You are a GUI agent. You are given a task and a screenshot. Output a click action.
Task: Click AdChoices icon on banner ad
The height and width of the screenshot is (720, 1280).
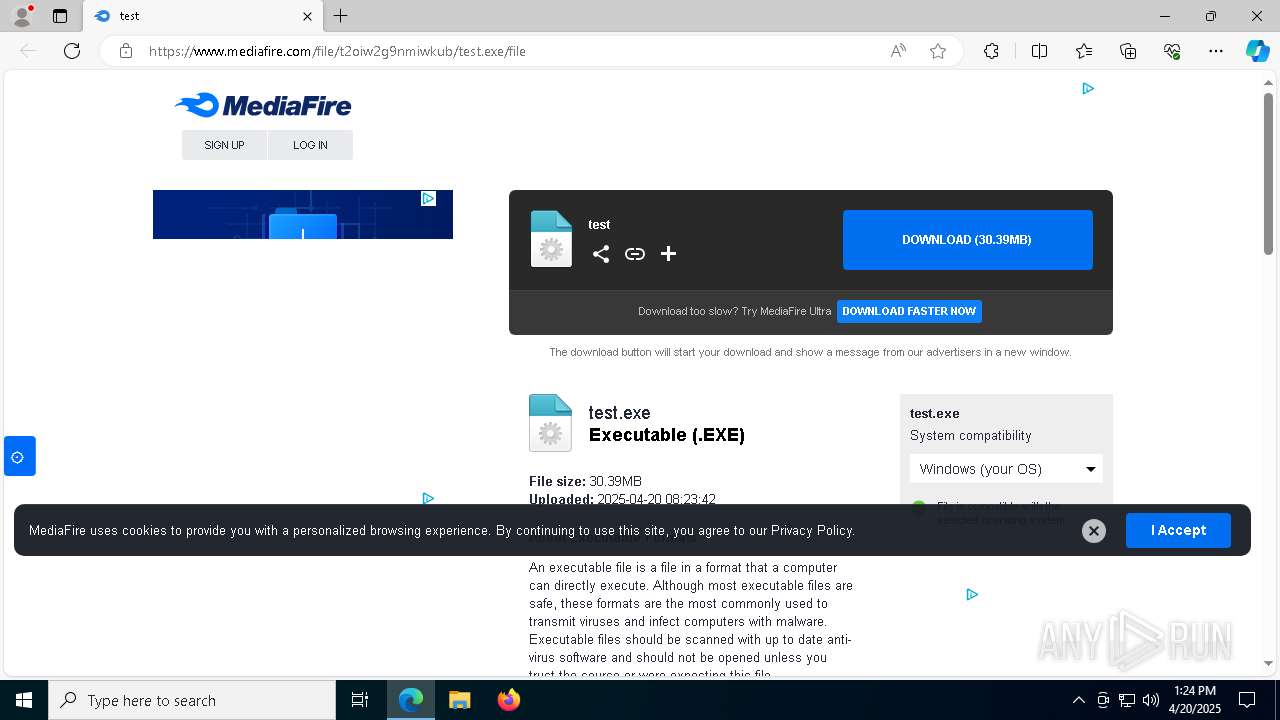(428, 198)
